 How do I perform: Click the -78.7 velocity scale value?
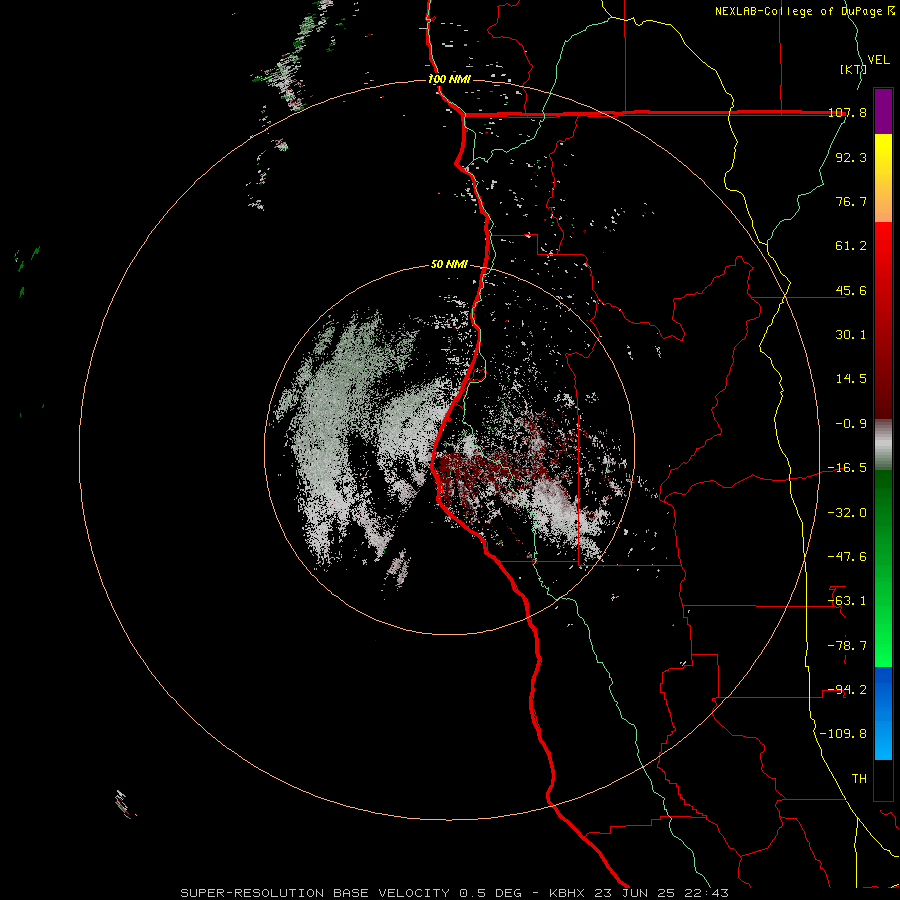(x=847, y=646)
